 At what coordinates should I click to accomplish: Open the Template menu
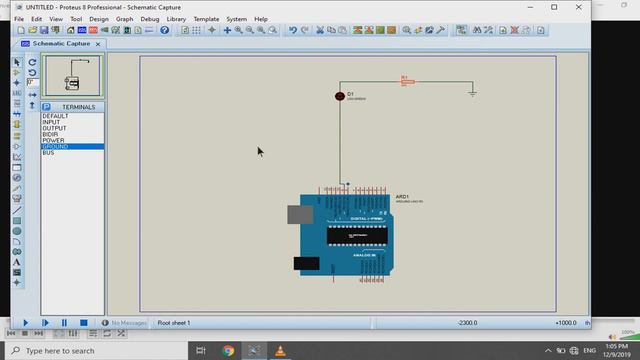pos(206,19)
